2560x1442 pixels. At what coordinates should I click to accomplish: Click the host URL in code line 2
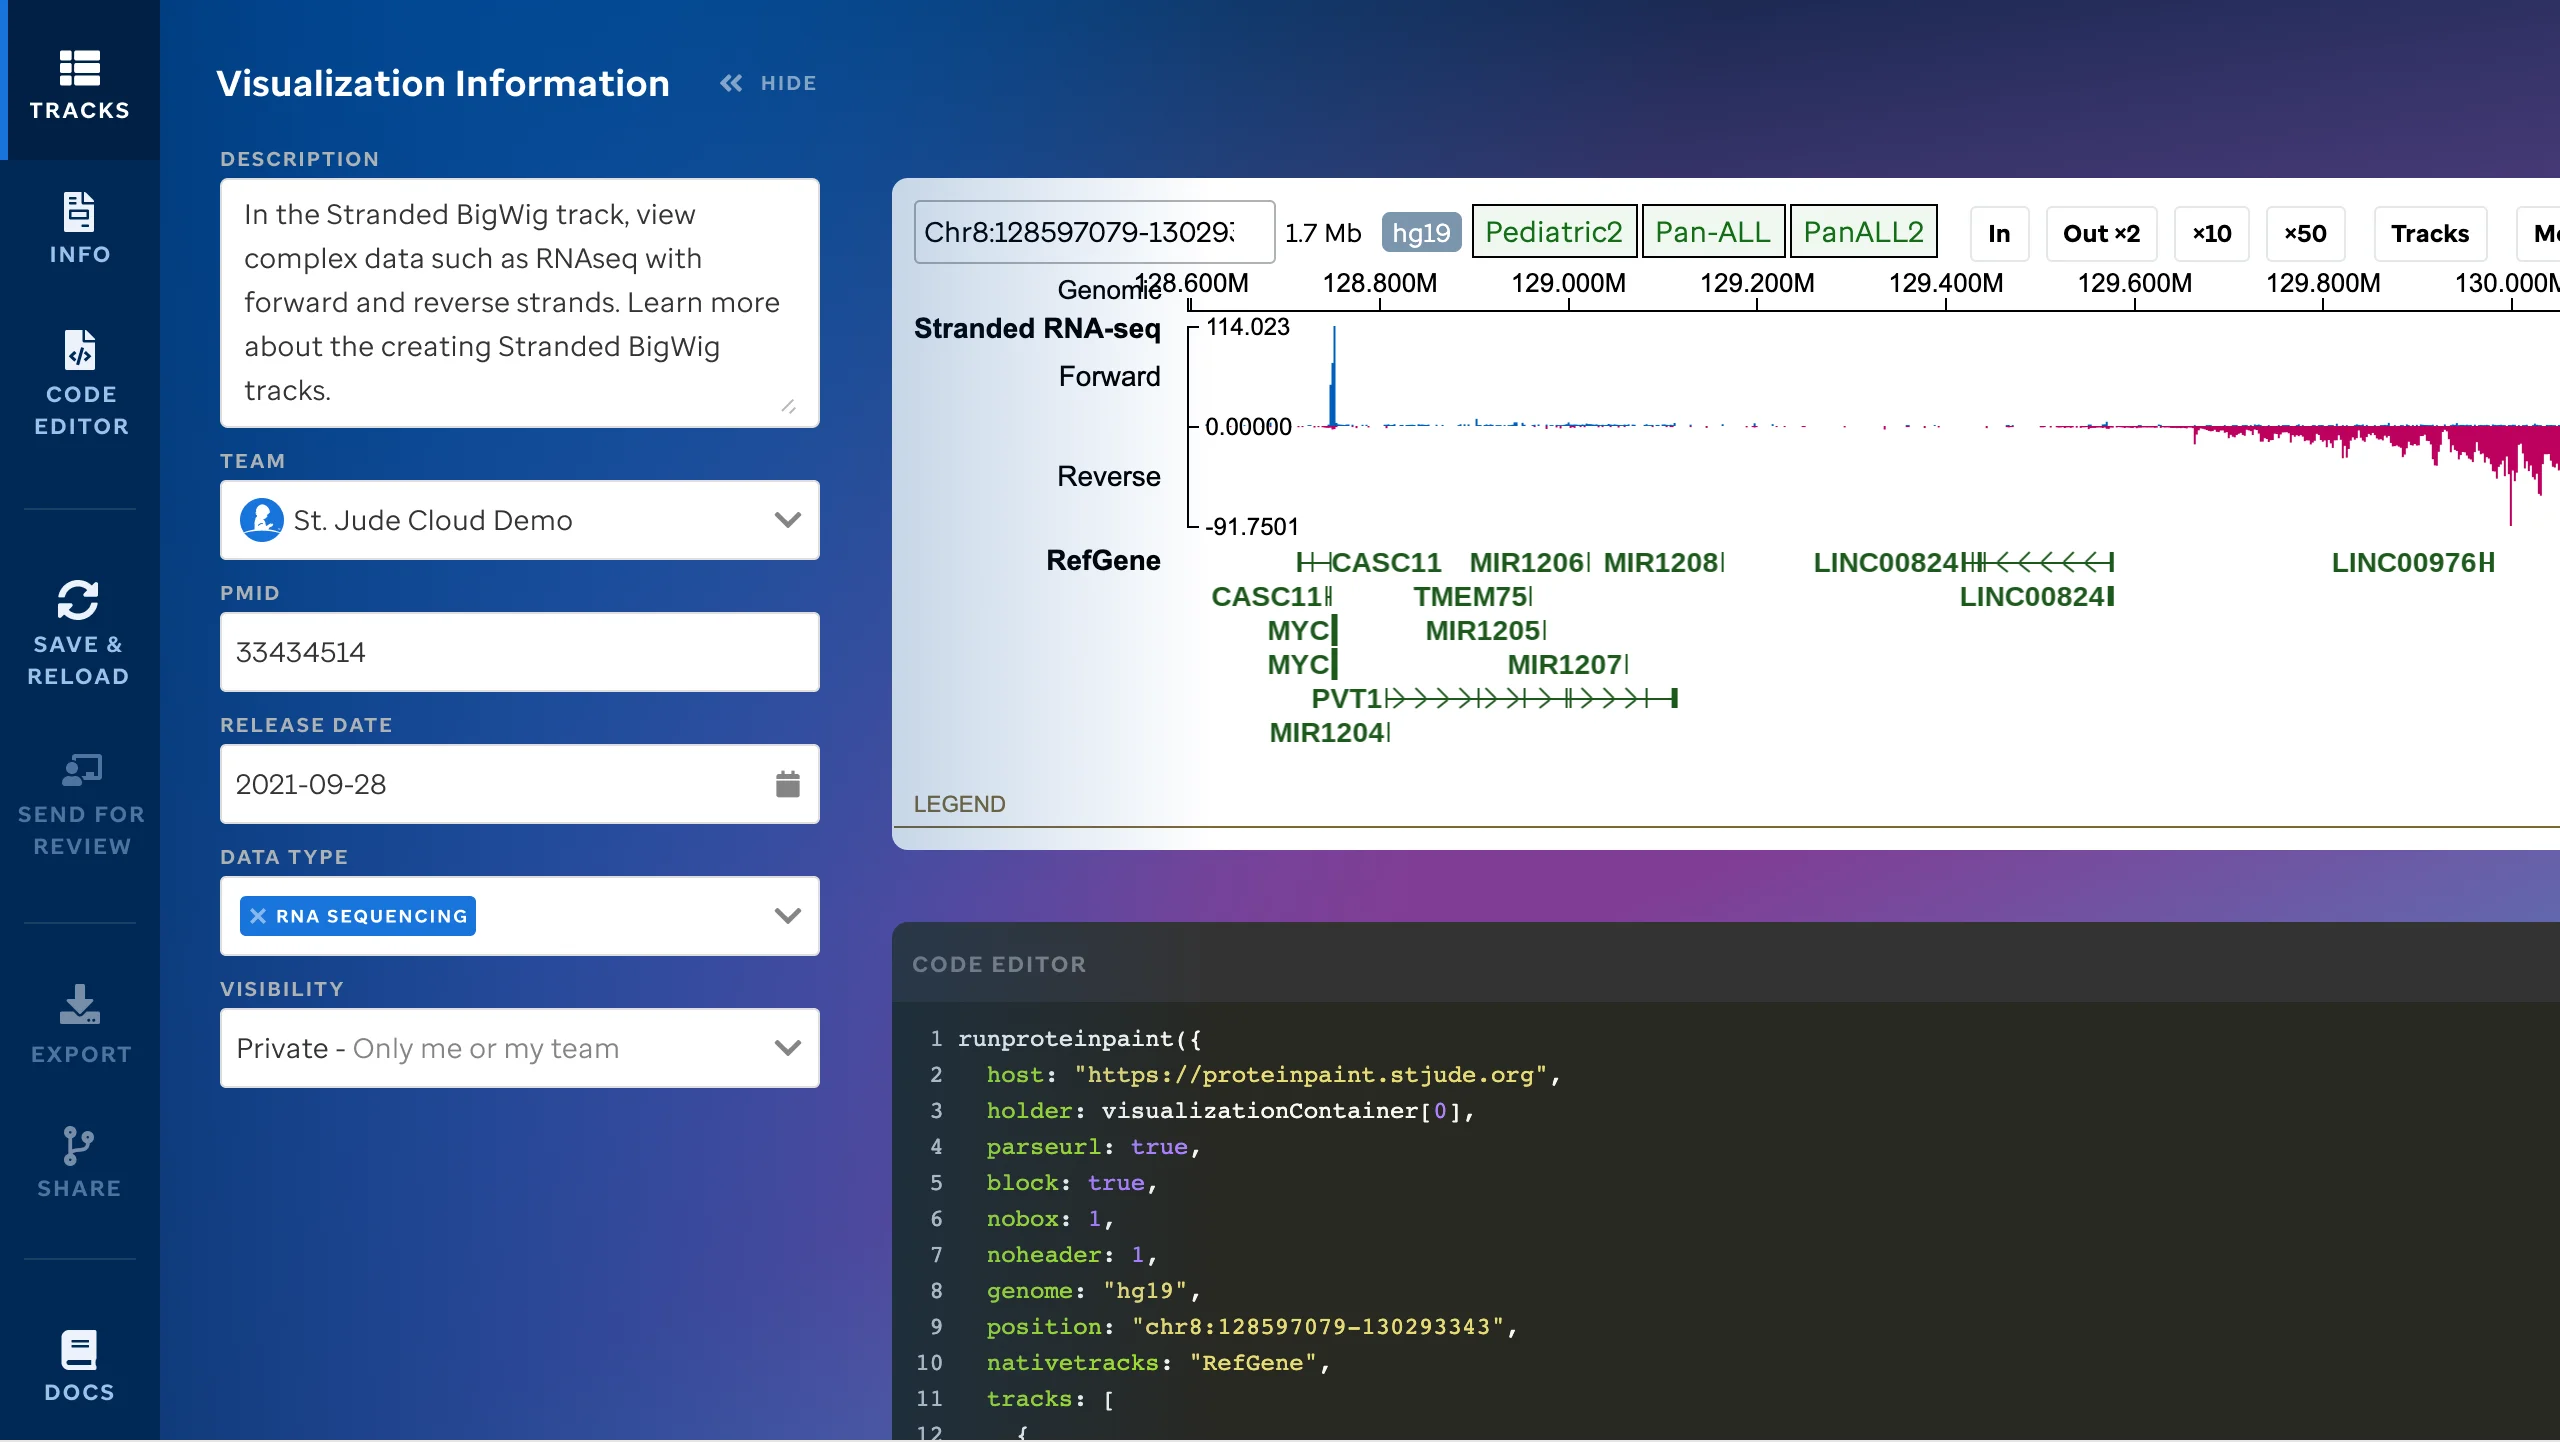(1311, 1075)
